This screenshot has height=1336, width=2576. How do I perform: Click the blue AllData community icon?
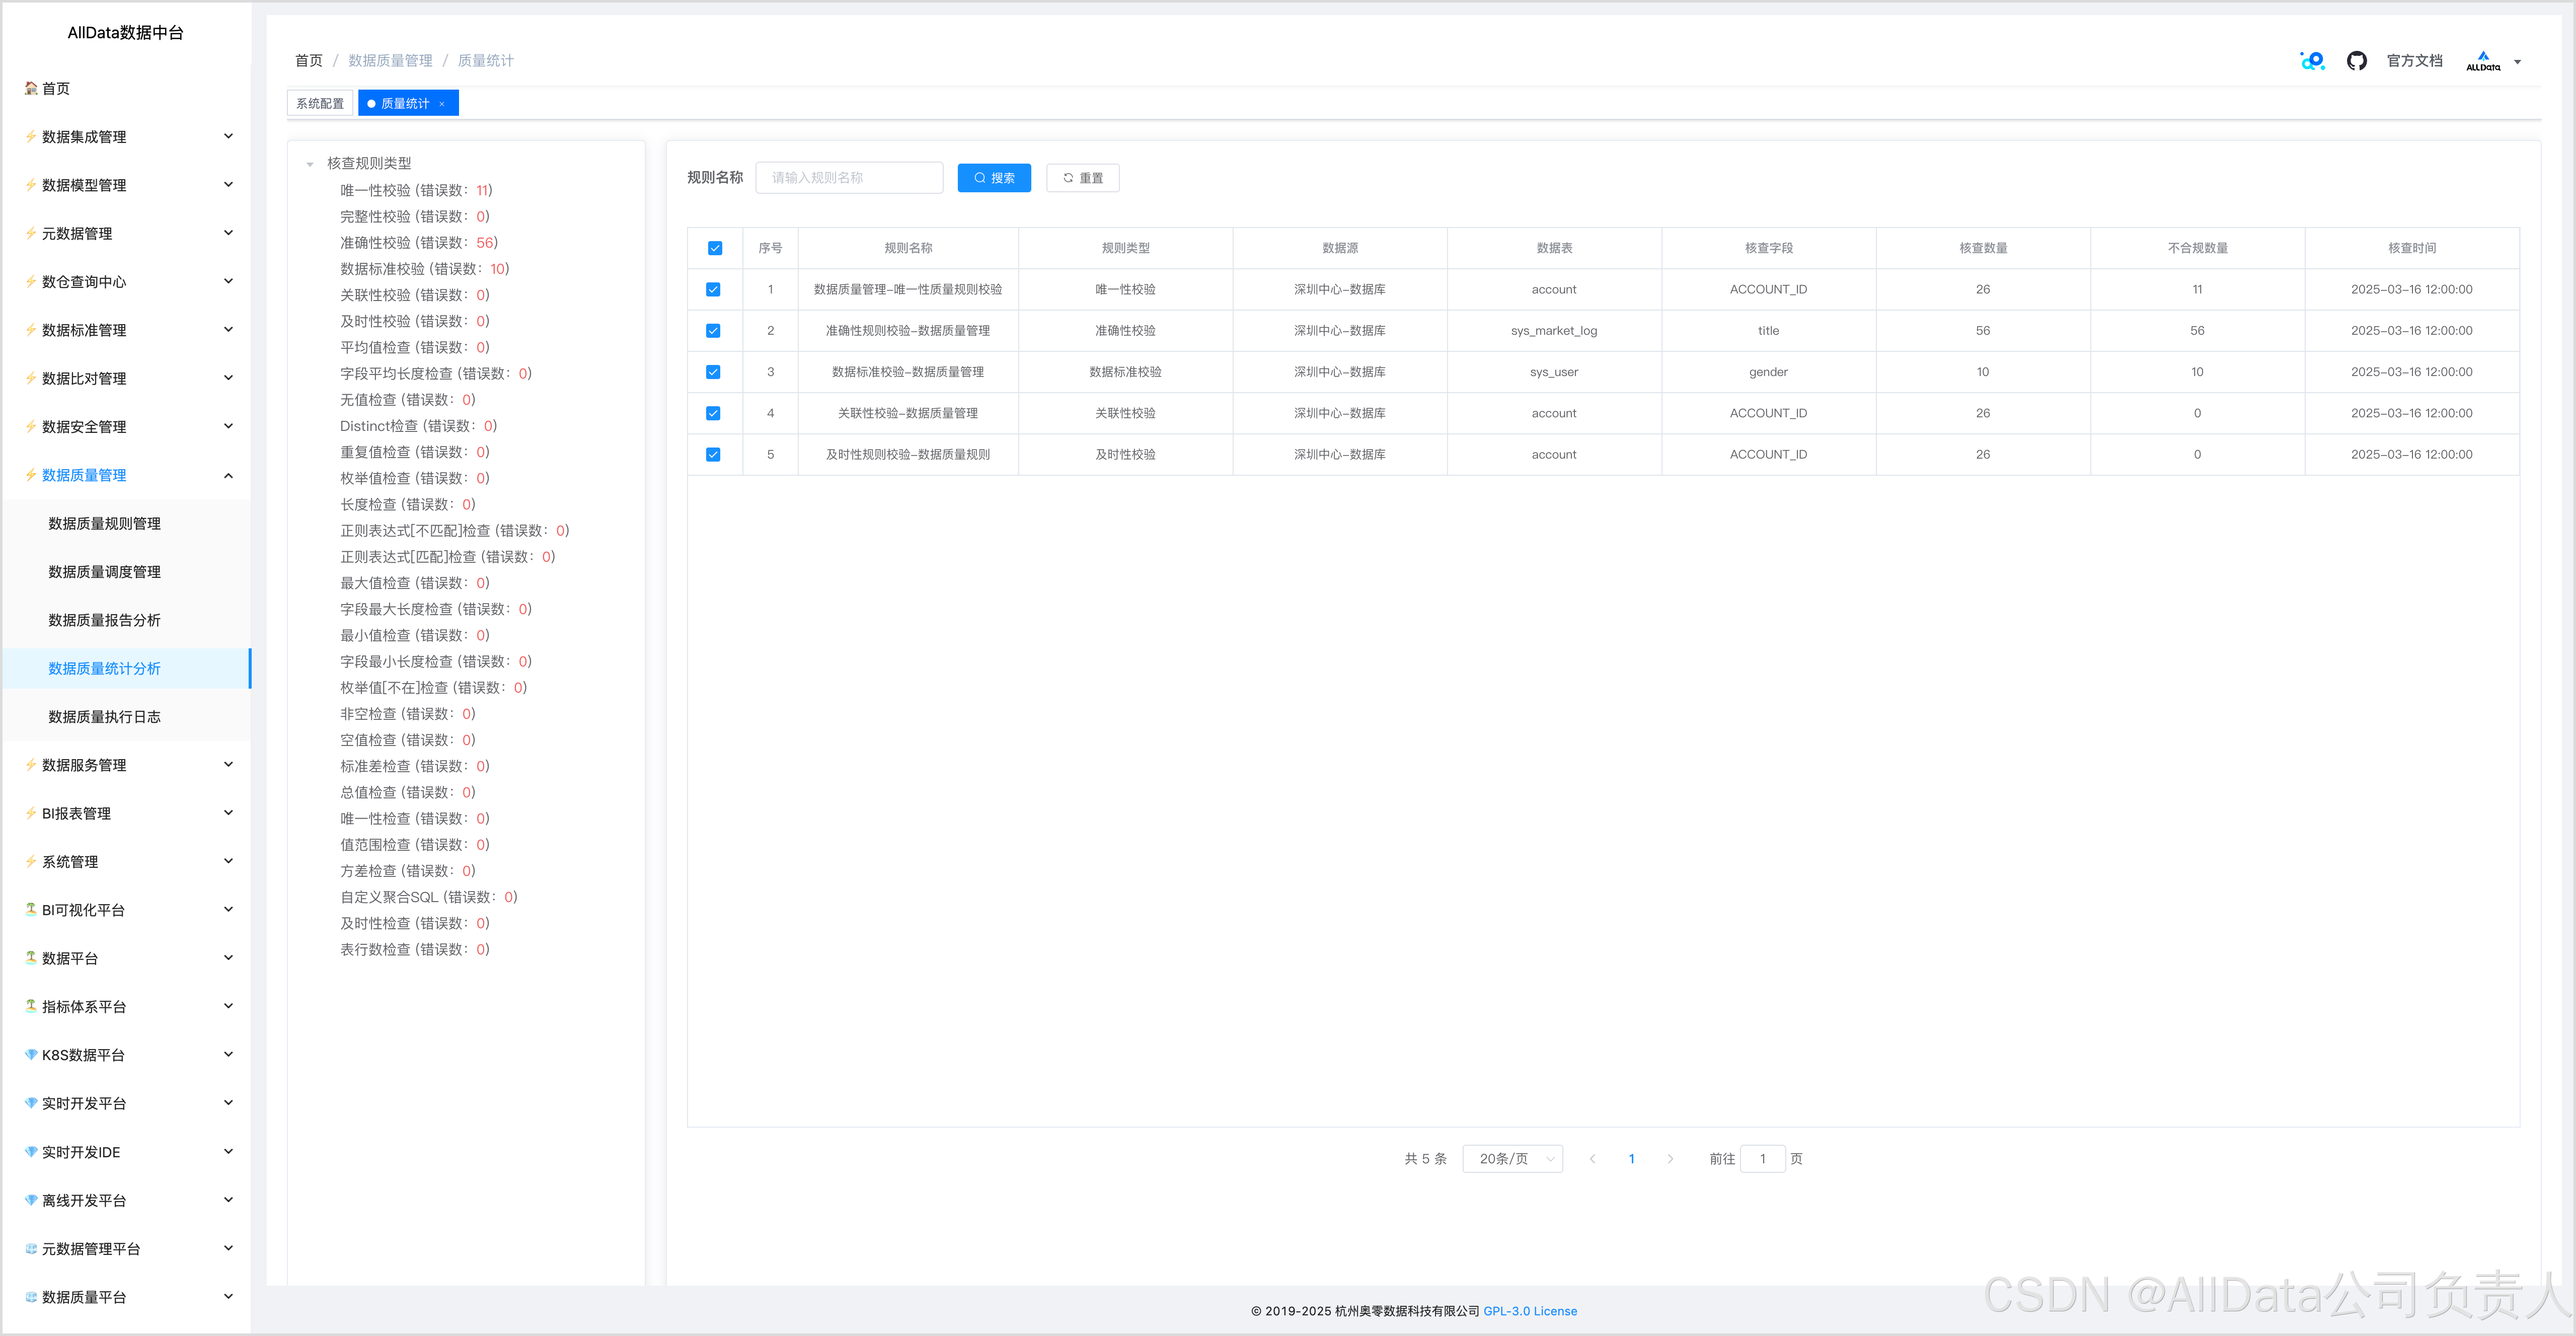click(x=2312, y=61)
